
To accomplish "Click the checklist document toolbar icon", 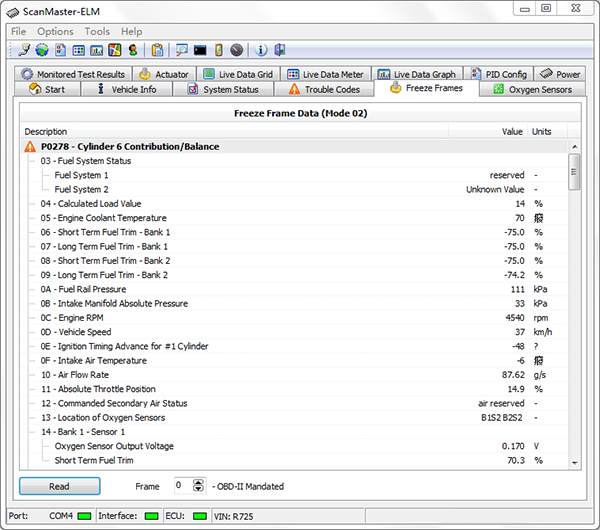I will pos(60,50).
